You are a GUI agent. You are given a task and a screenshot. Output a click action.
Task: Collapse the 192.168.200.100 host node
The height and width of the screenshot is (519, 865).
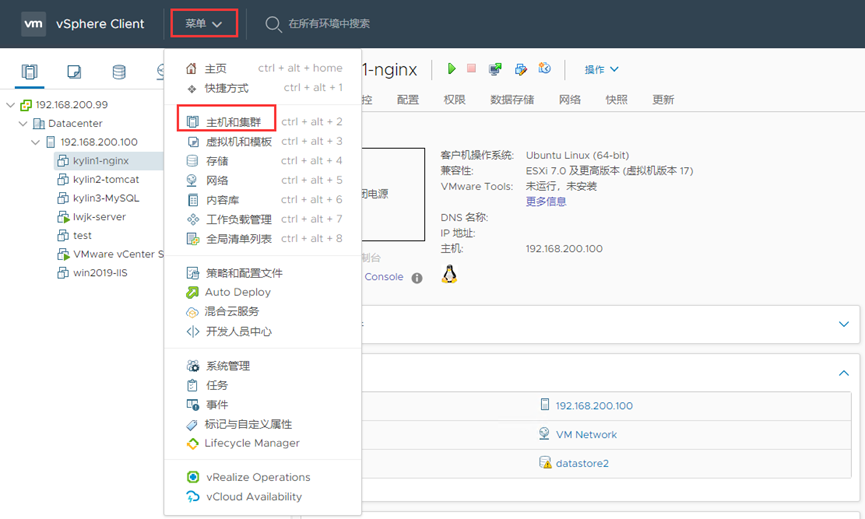pyautogui.click(x=35, y=142)
